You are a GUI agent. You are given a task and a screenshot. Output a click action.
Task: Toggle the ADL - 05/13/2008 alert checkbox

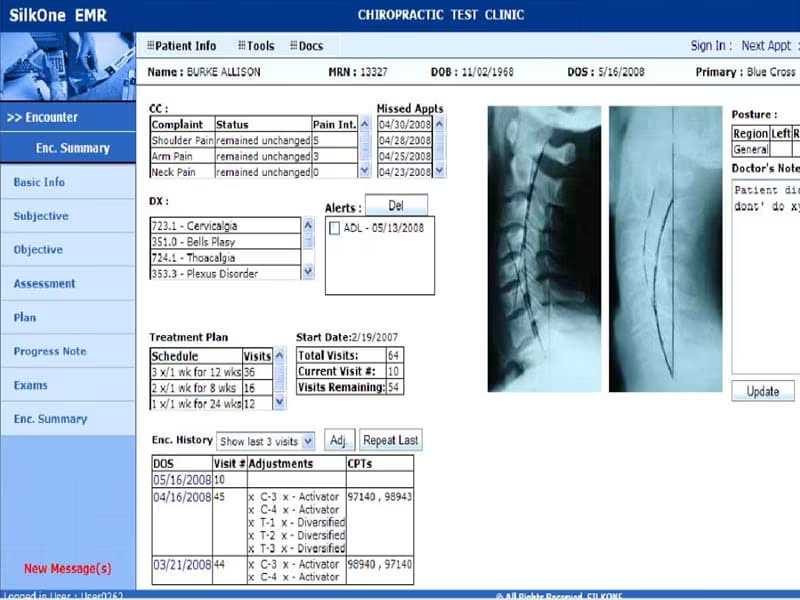[x=334, y=228]
